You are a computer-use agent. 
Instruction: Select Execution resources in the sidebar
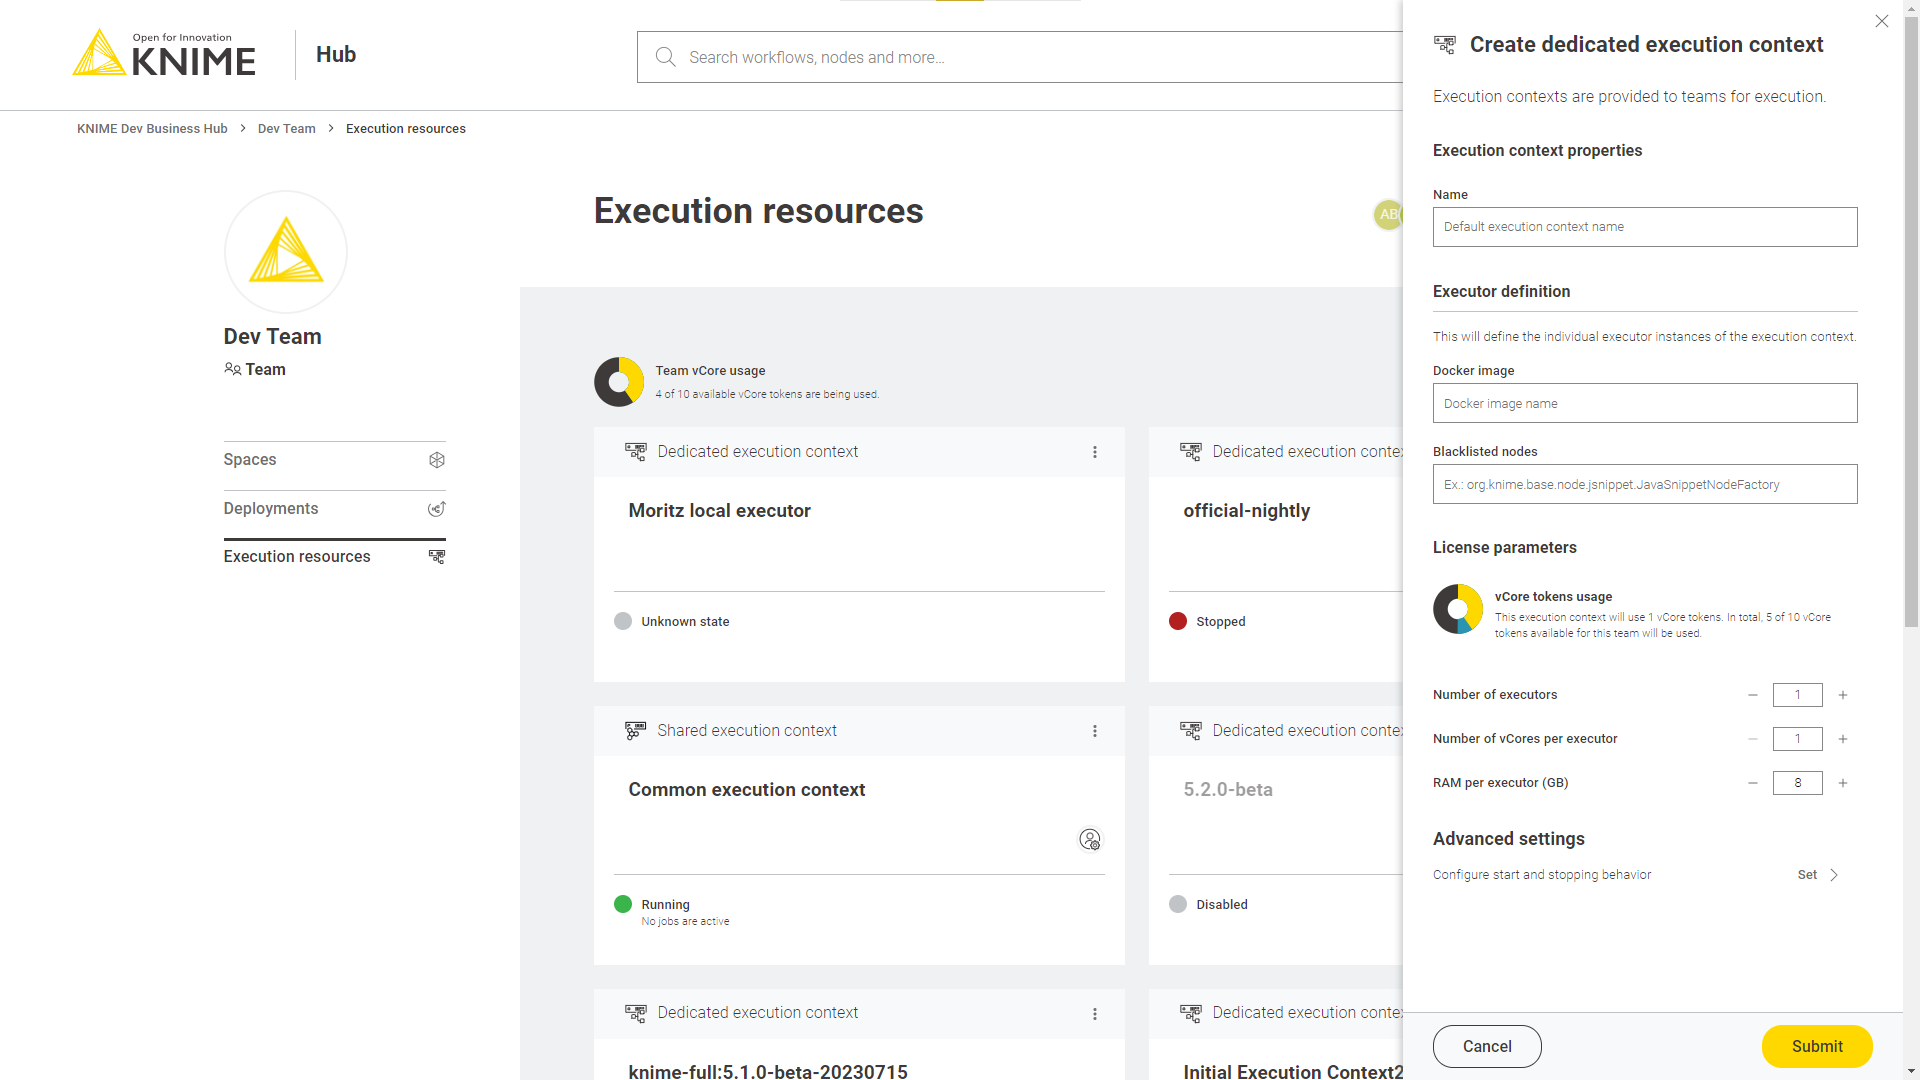click(x=334, y=557)
